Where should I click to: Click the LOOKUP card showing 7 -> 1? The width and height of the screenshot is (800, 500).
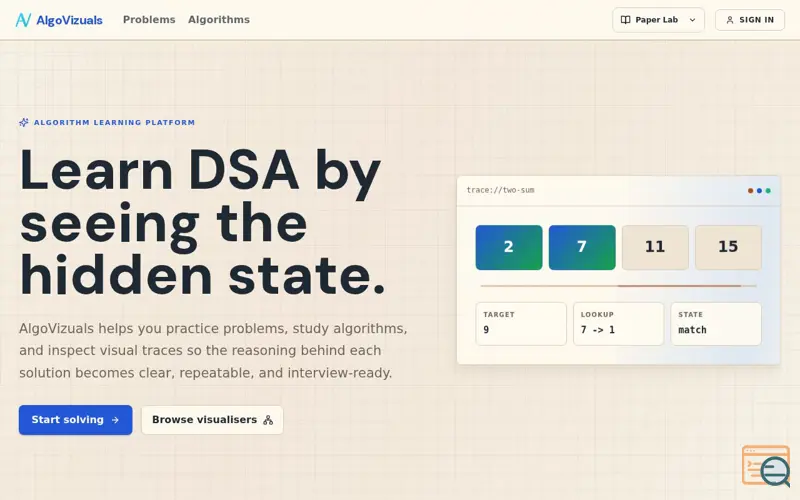tap(618, 324)
